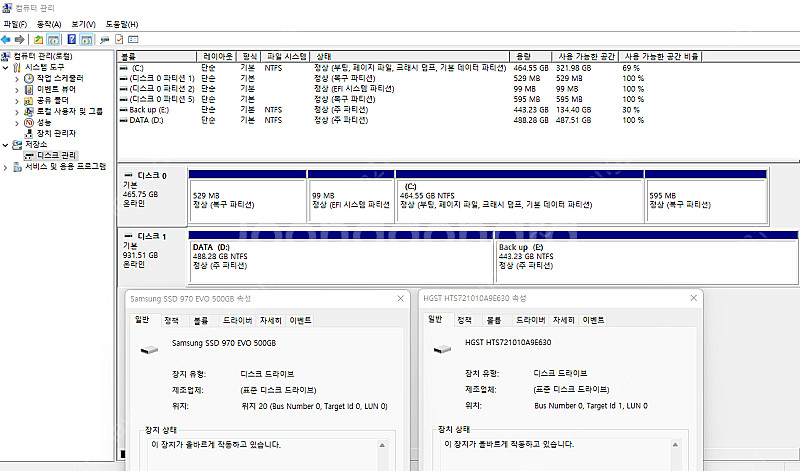Collapse the 저장소 tree node
The image size is (800, 471).
point(5,145)
